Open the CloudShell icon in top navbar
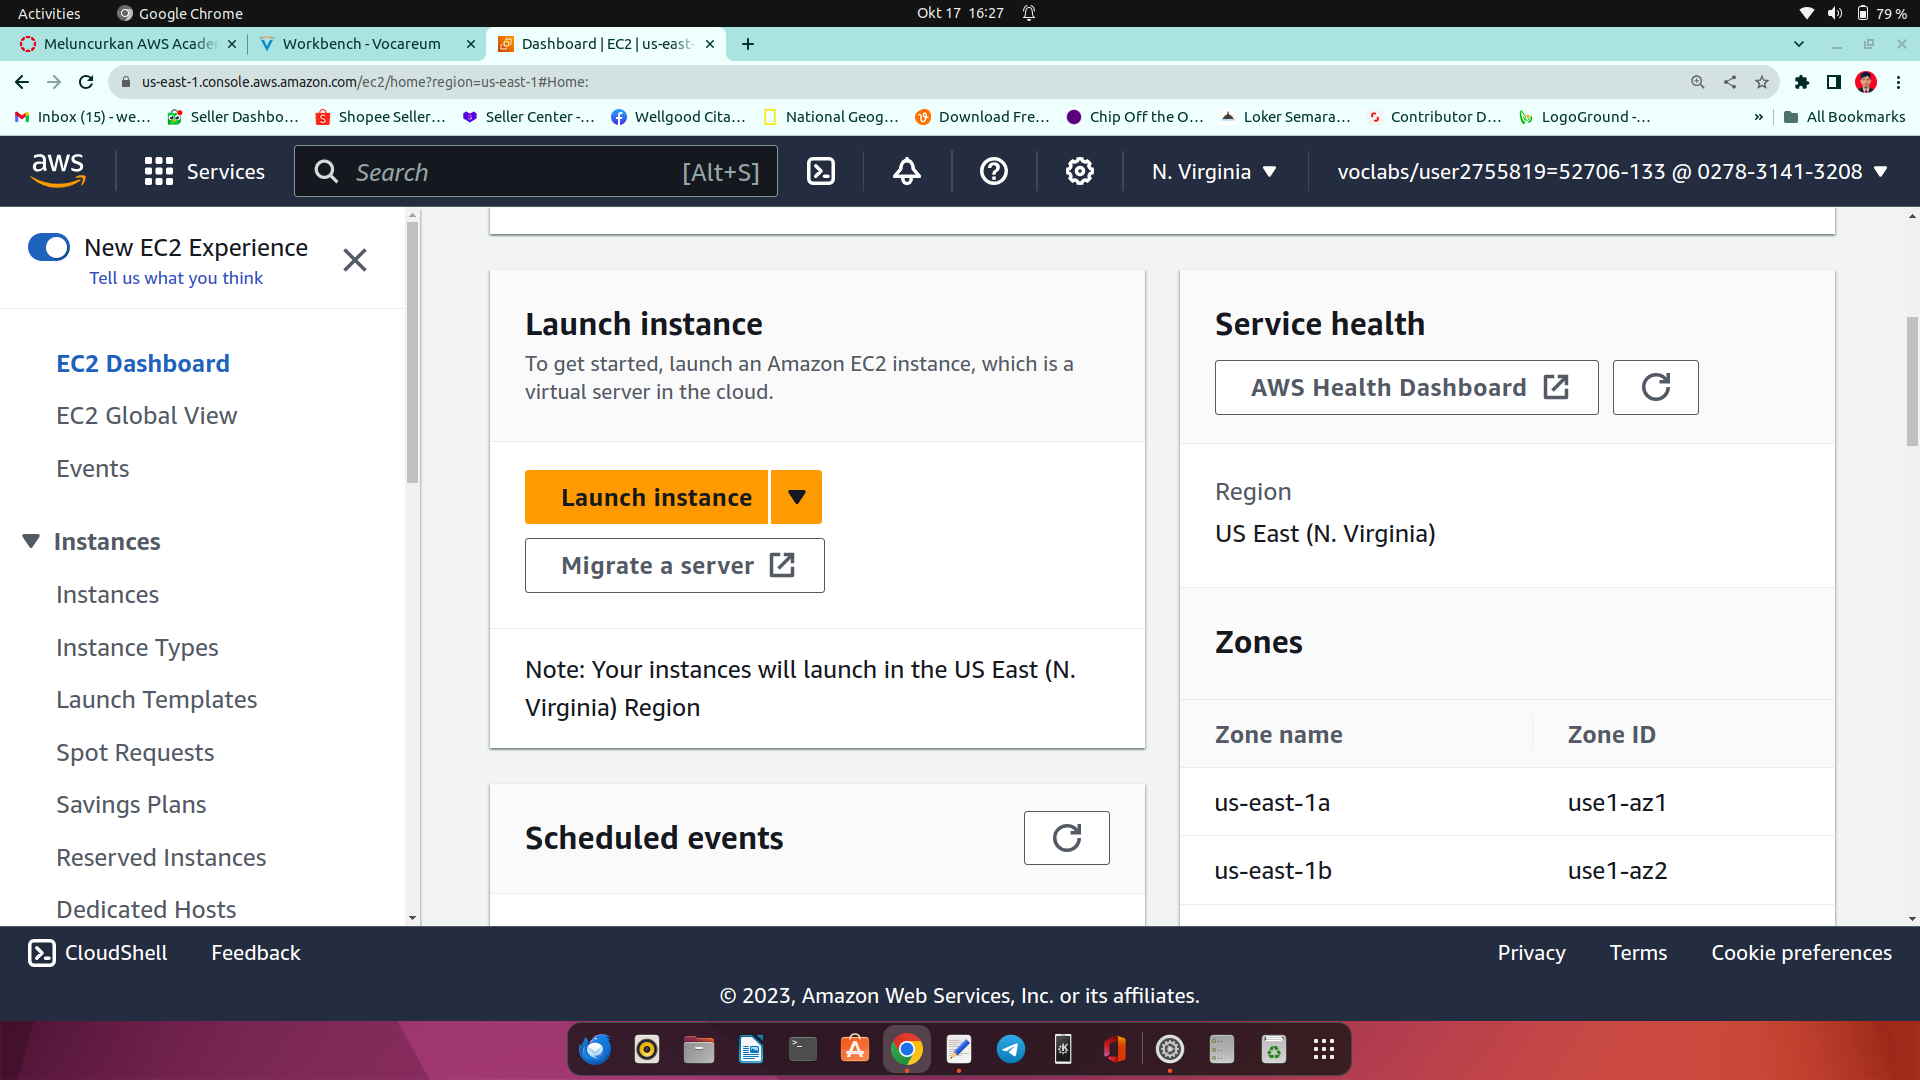 [821, 171]
